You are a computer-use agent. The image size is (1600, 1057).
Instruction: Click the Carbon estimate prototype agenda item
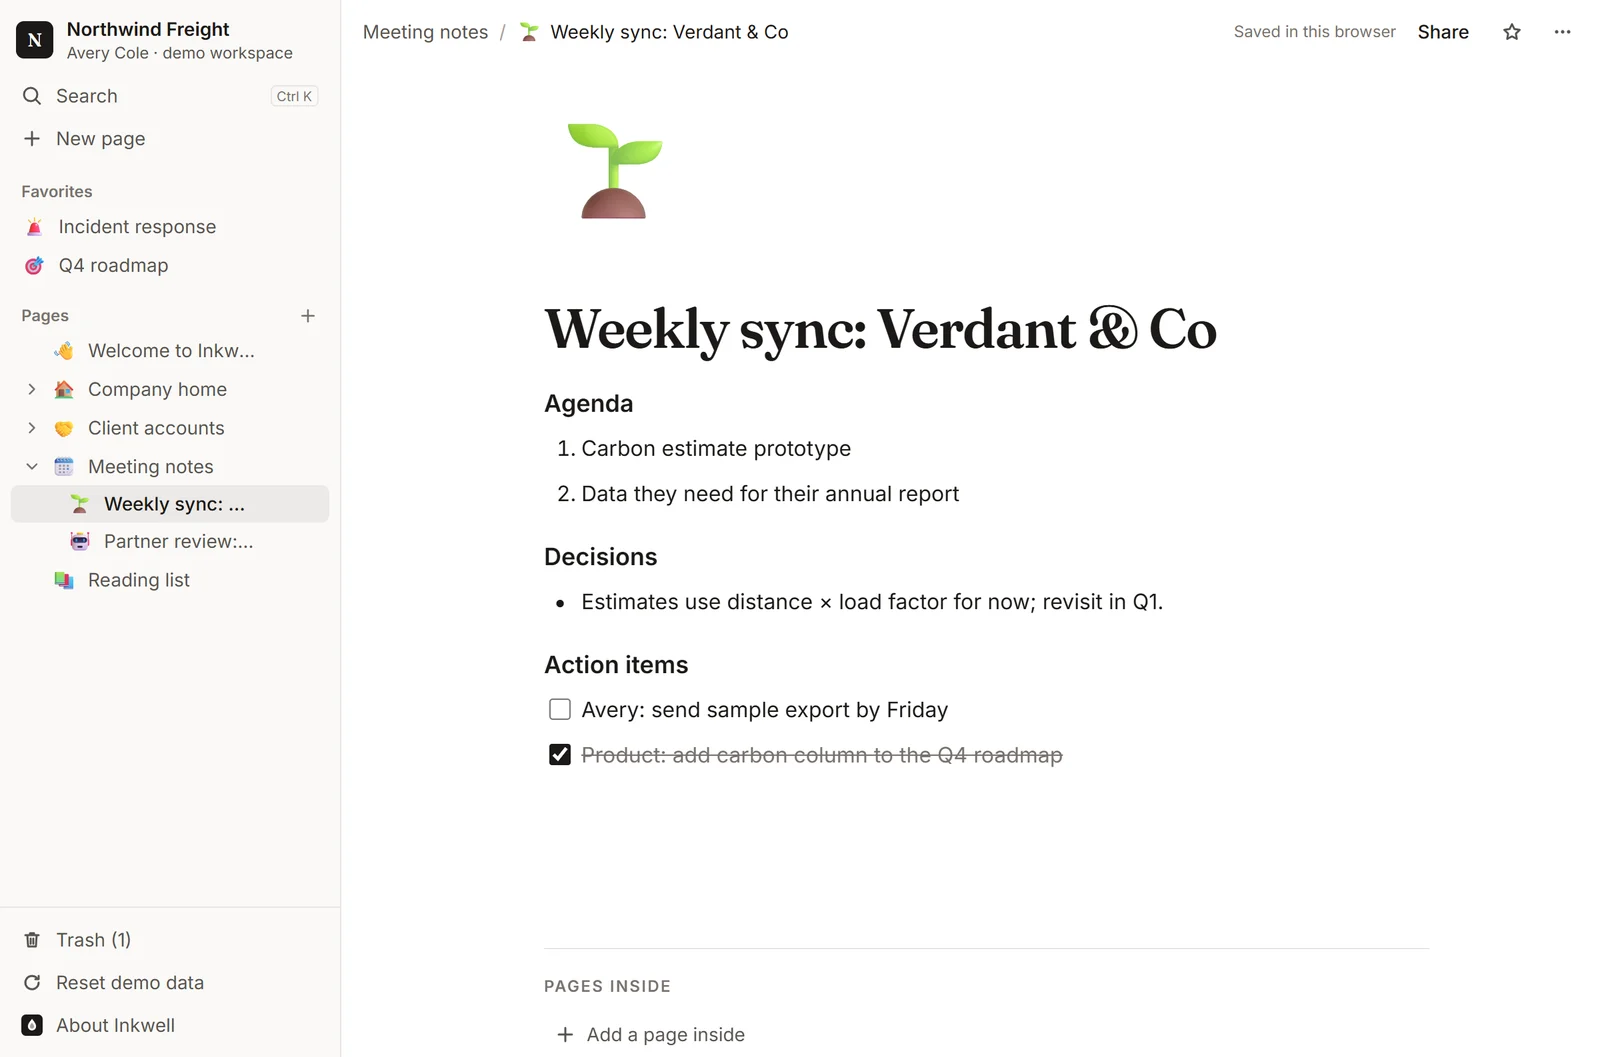(x=716, y=449)
